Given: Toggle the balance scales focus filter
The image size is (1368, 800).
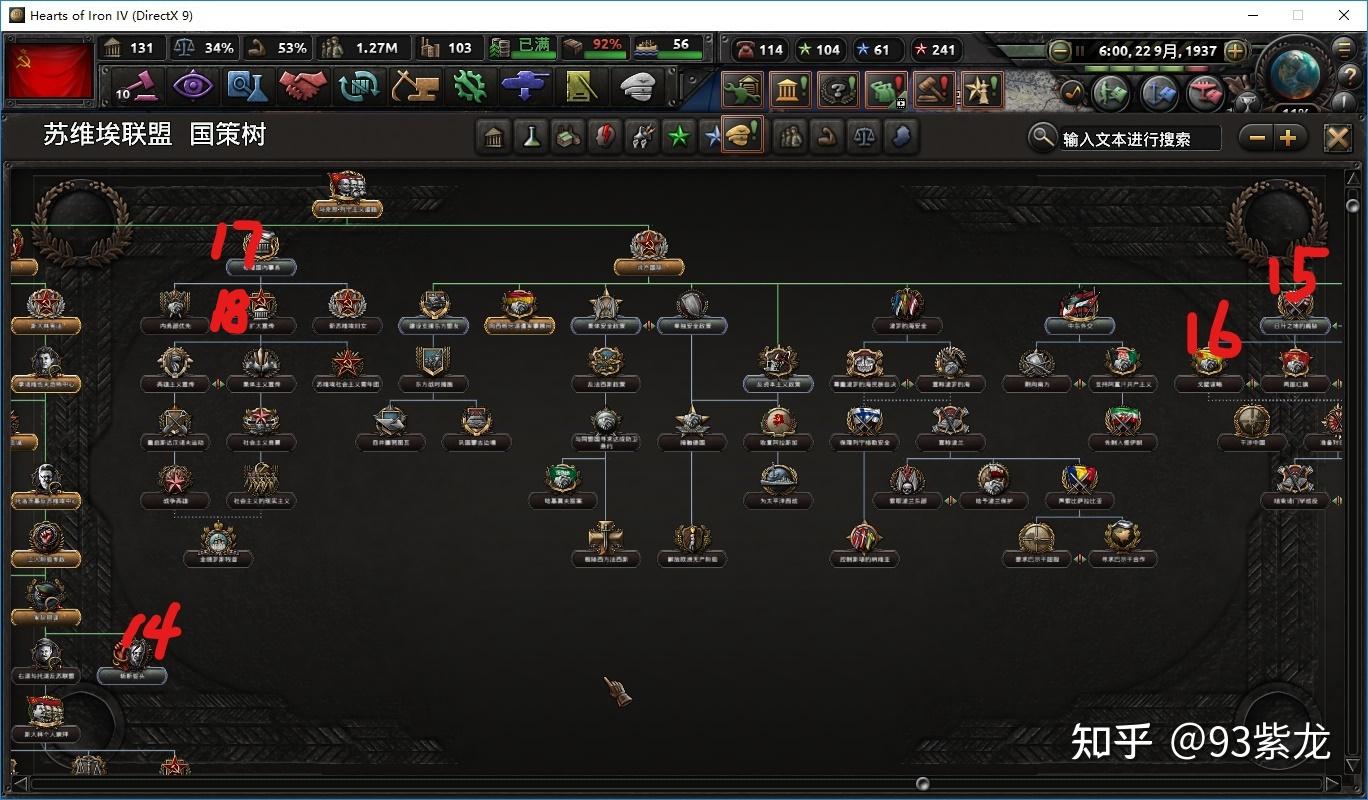Looking at the screenshot, I should tap(864, 137).
